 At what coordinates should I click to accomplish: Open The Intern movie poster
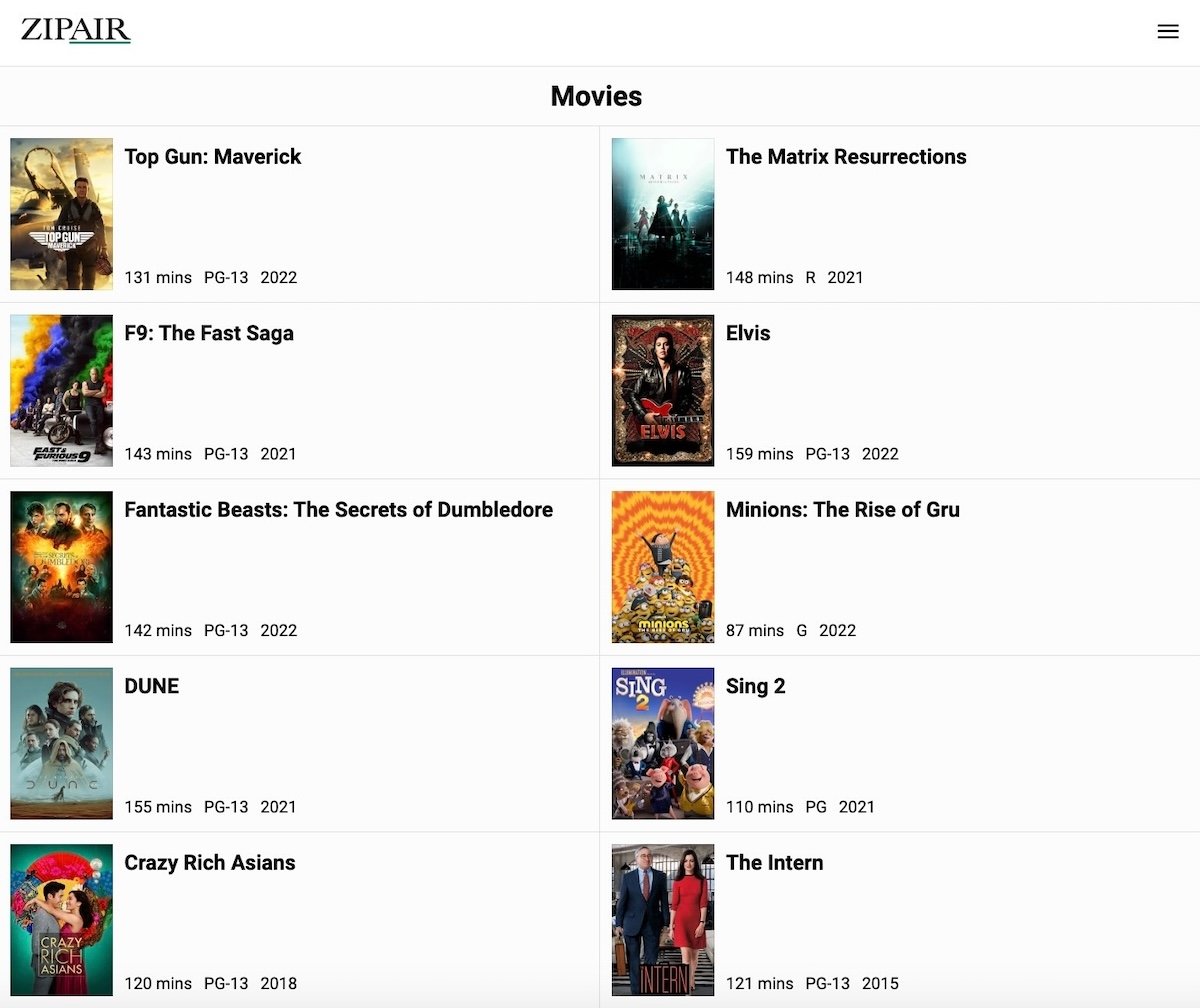(x=663, y=920)
